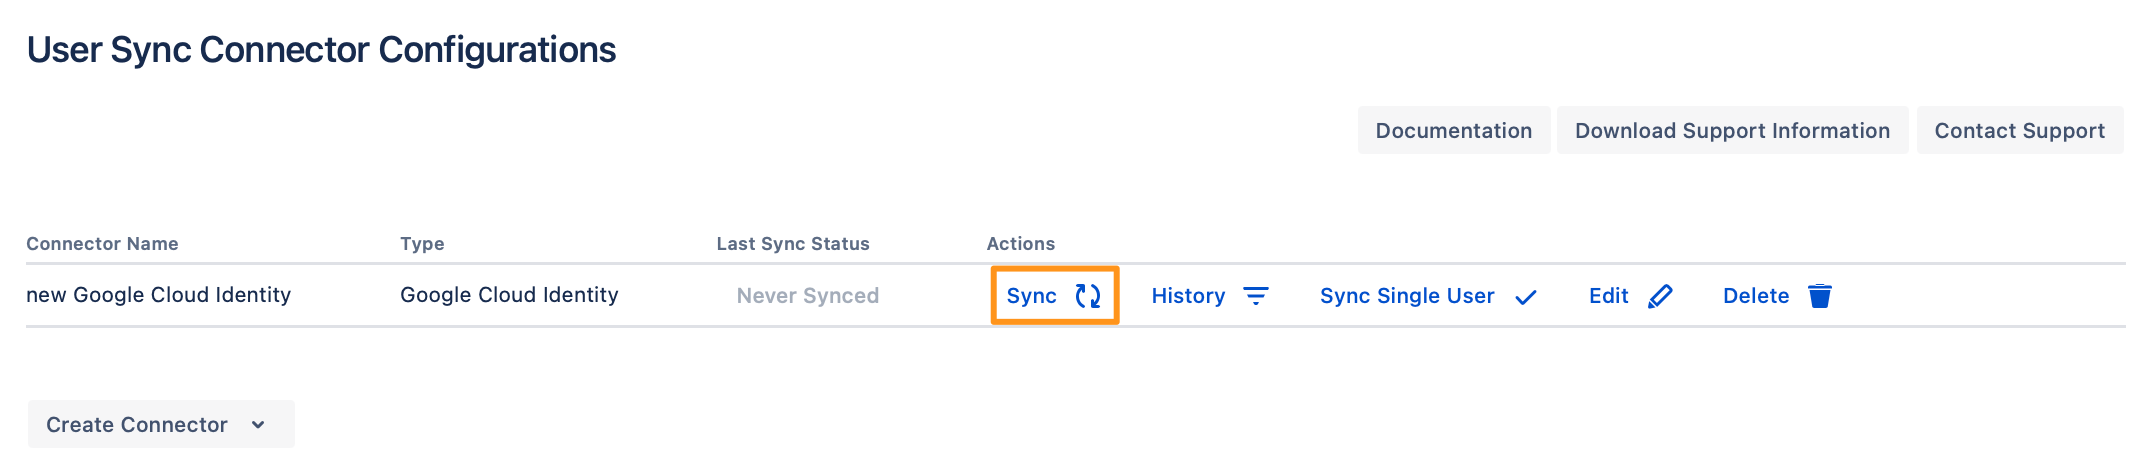Click the trash can delete icon

pyautogui.click(x=1820, y=296)
